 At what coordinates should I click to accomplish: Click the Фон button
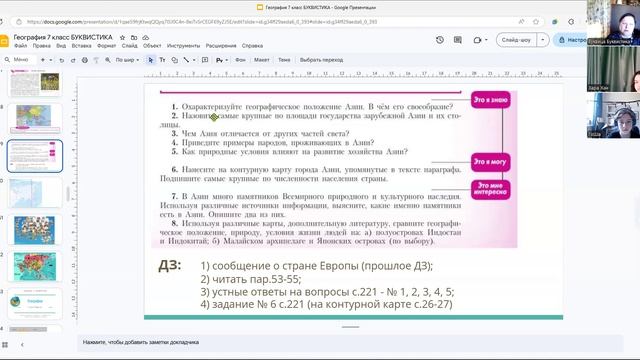coord(240,60)
